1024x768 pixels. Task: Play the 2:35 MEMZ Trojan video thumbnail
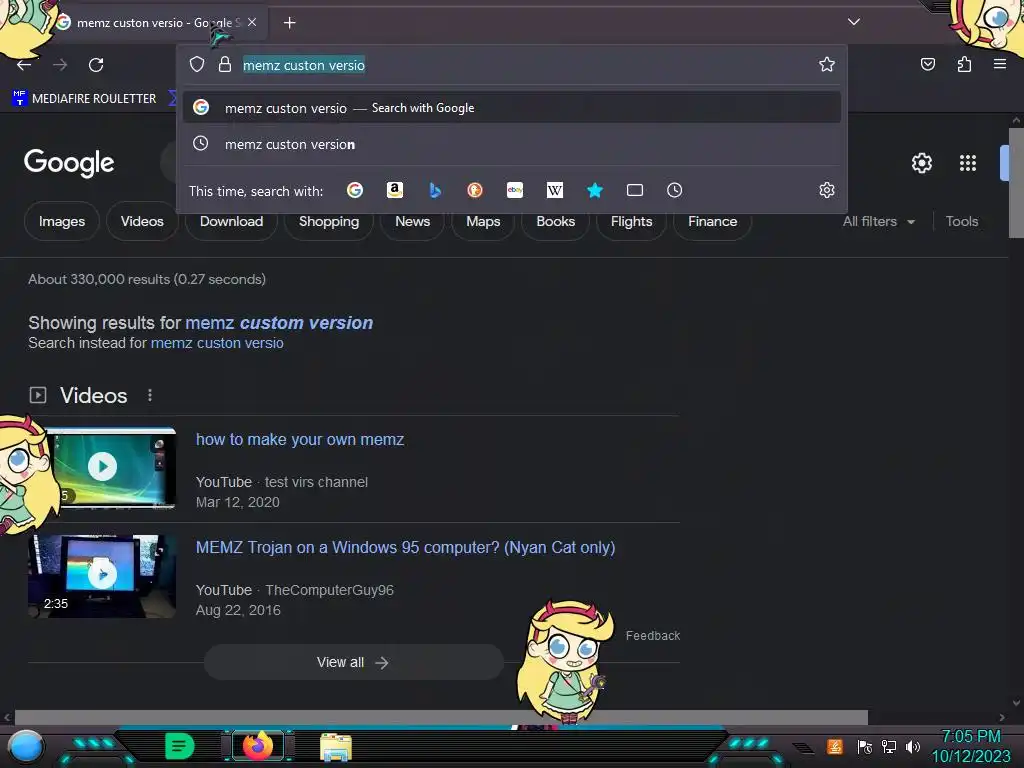click(x=103, y=575)
